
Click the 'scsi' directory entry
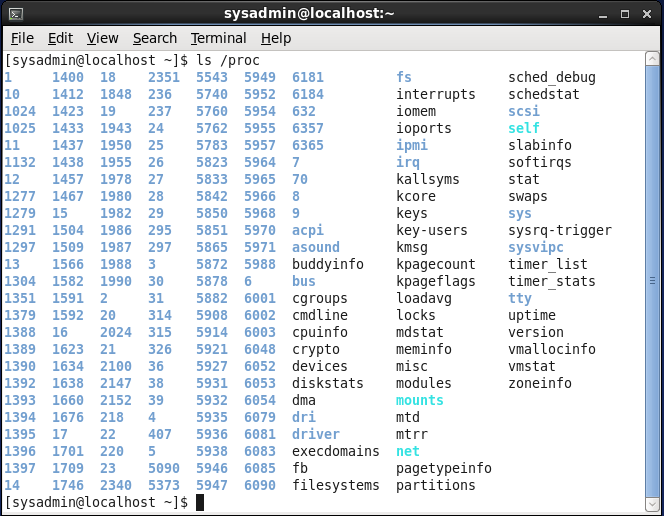(524, 111)
